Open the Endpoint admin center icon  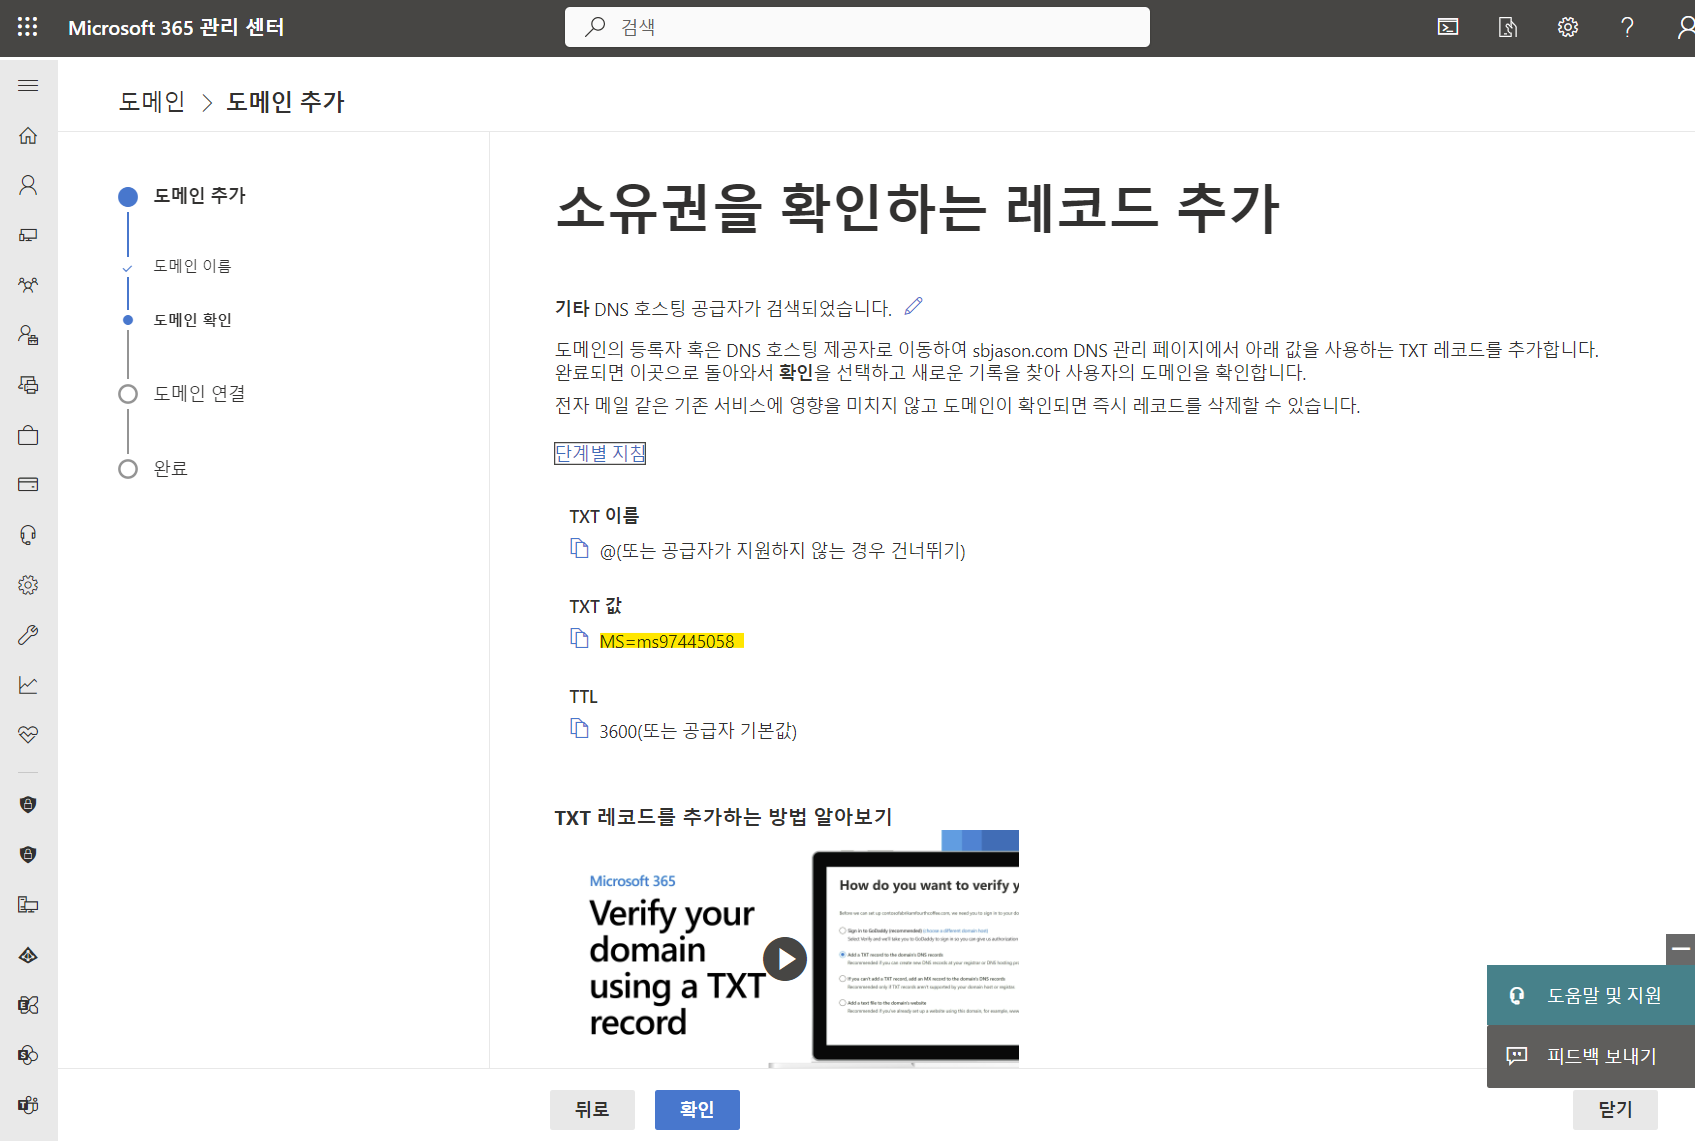point(28,905)
